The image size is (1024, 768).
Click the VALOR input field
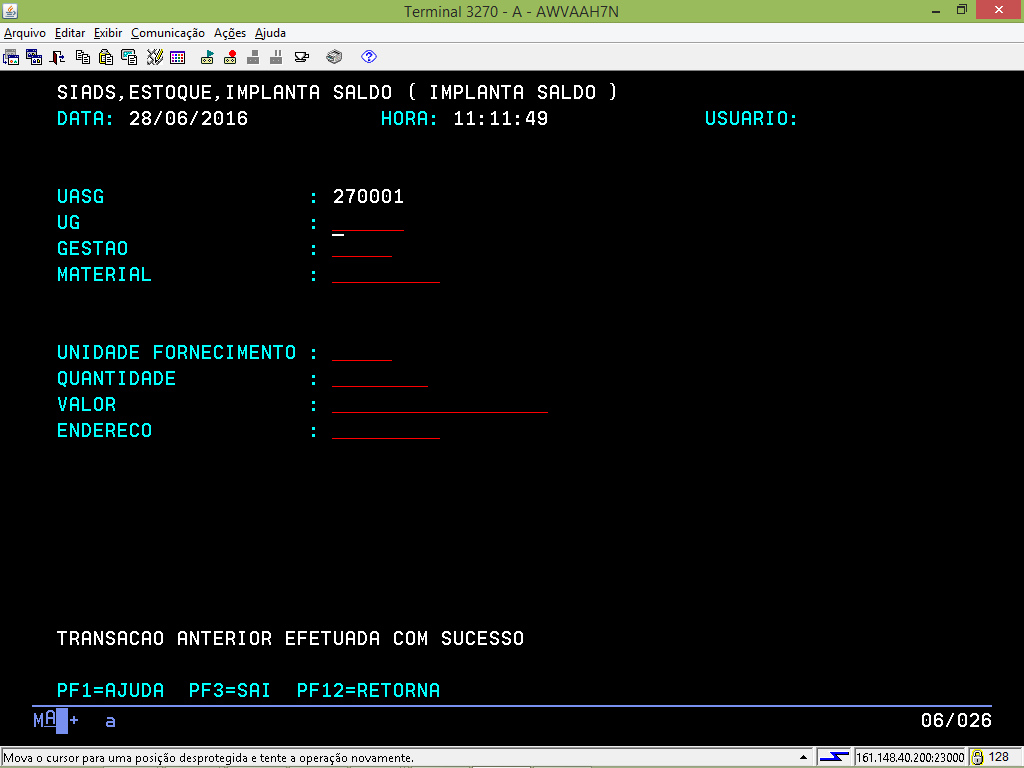pyautogui.click(x=440, y=405)
